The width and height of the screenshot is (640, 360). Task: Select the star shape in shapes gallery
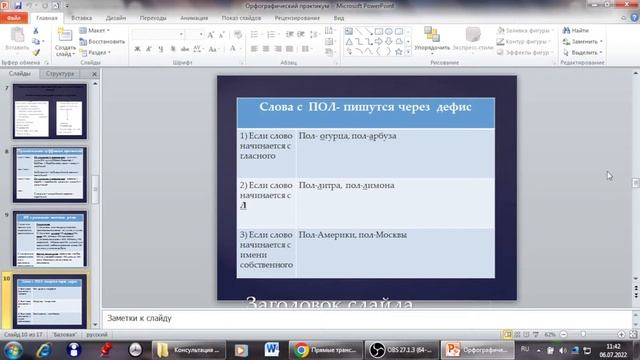pos(399,51)
